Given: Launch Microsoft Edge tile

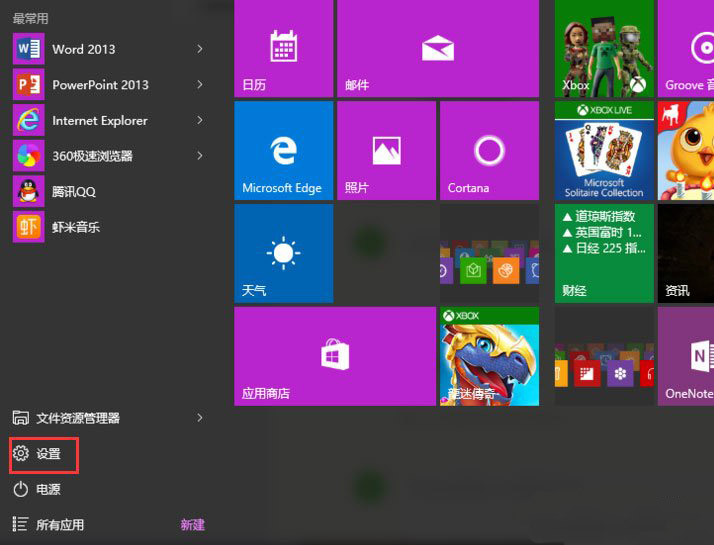Looking at the screenshot, I should [283, 151].
